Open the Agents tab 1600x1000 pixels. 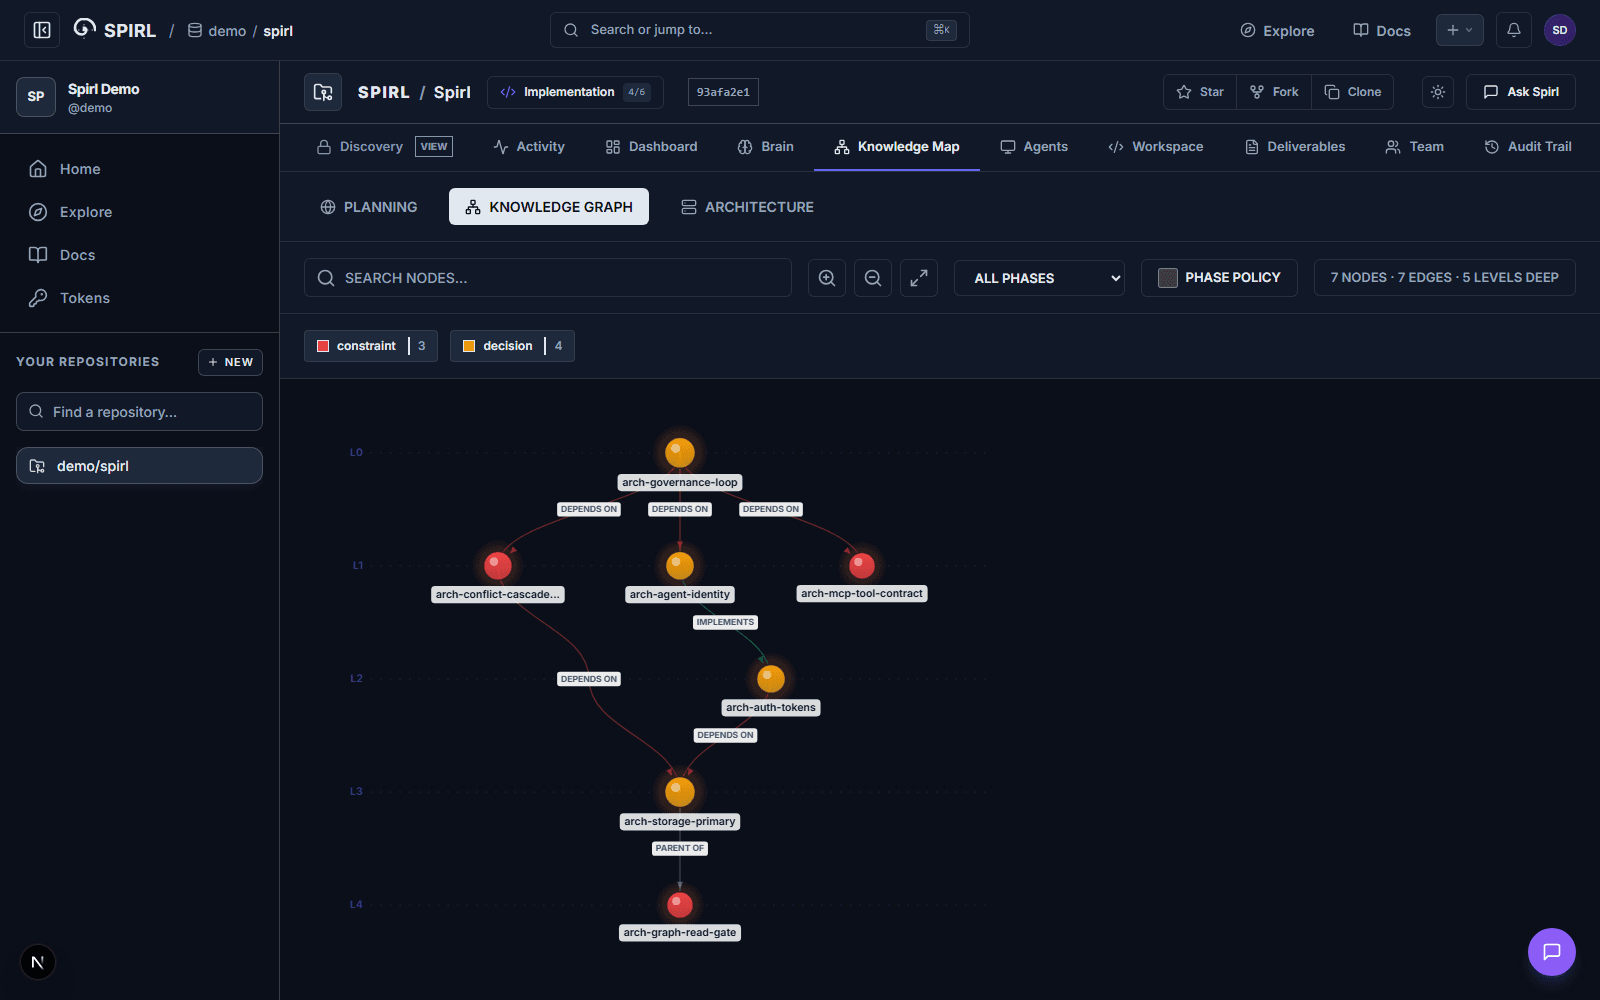tap(1034, 147)
